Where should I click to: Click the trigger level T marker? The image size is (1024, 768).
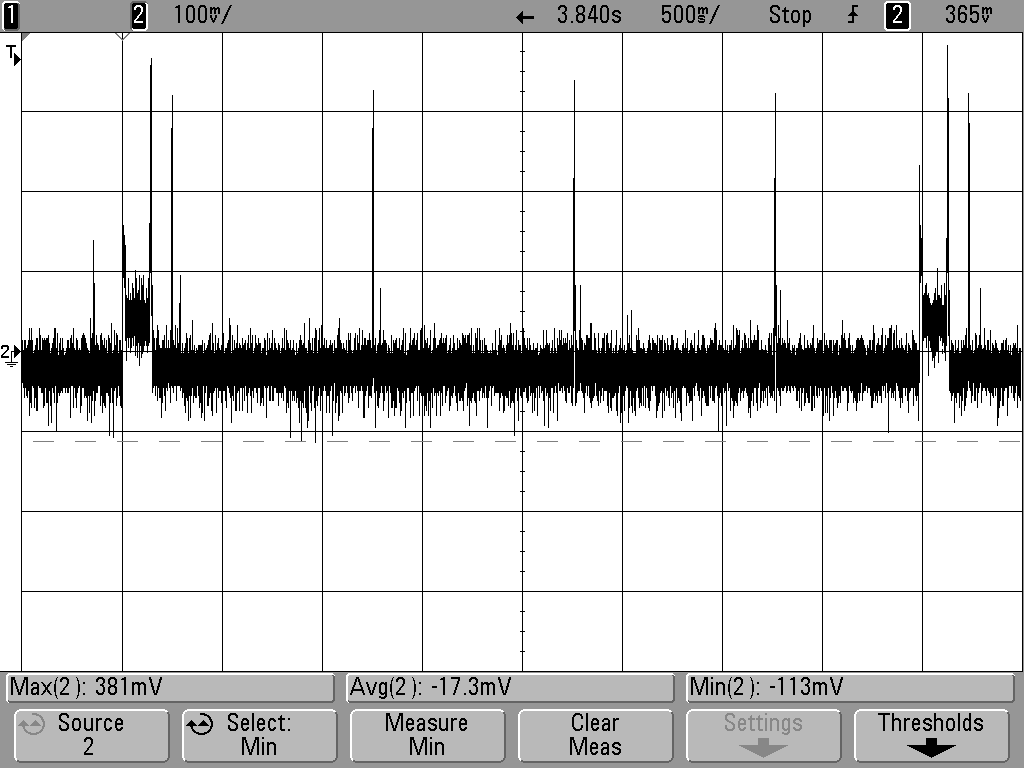point(13,54)
